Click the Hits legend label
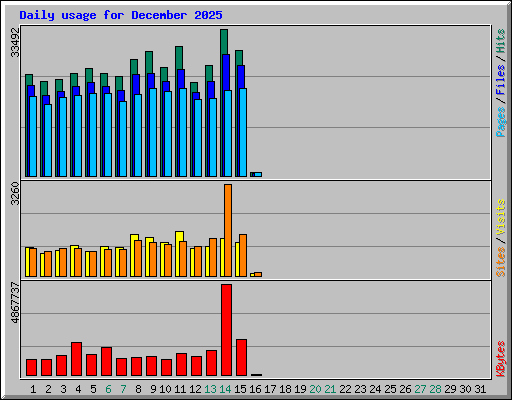Viewport: 512px width, 400px height. 500,41
